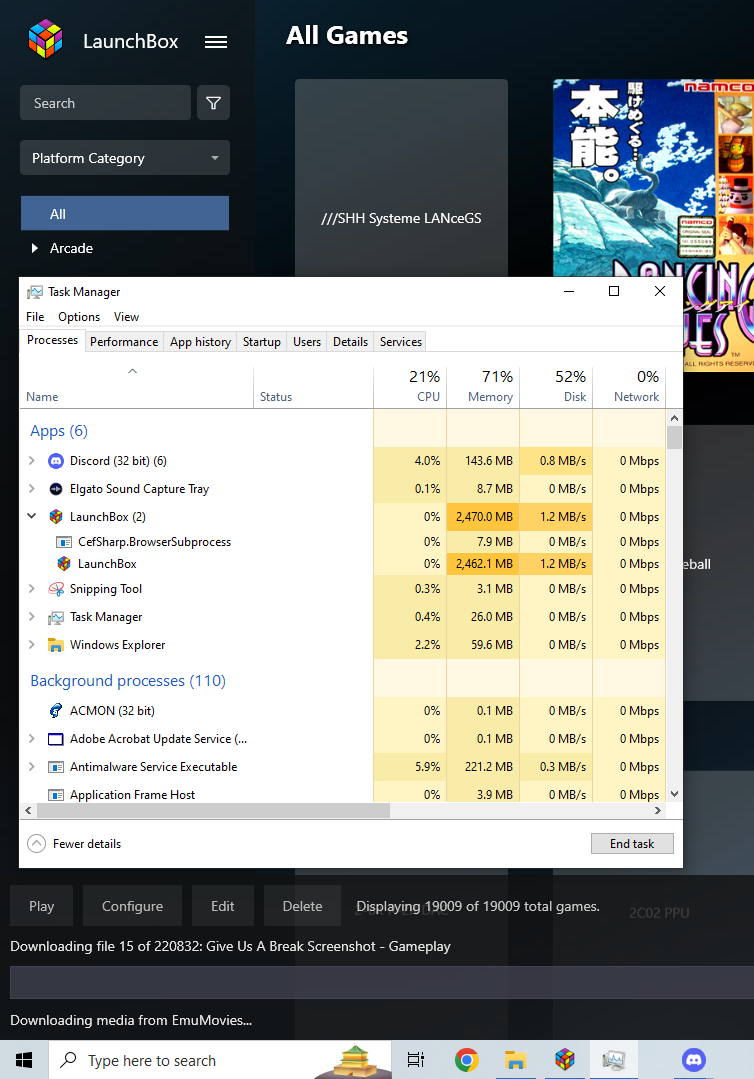Viewport: 754px width, 1079px height.
Task: Click the ACMON (32 bit) process icon
Action: (x=56, y=711)
